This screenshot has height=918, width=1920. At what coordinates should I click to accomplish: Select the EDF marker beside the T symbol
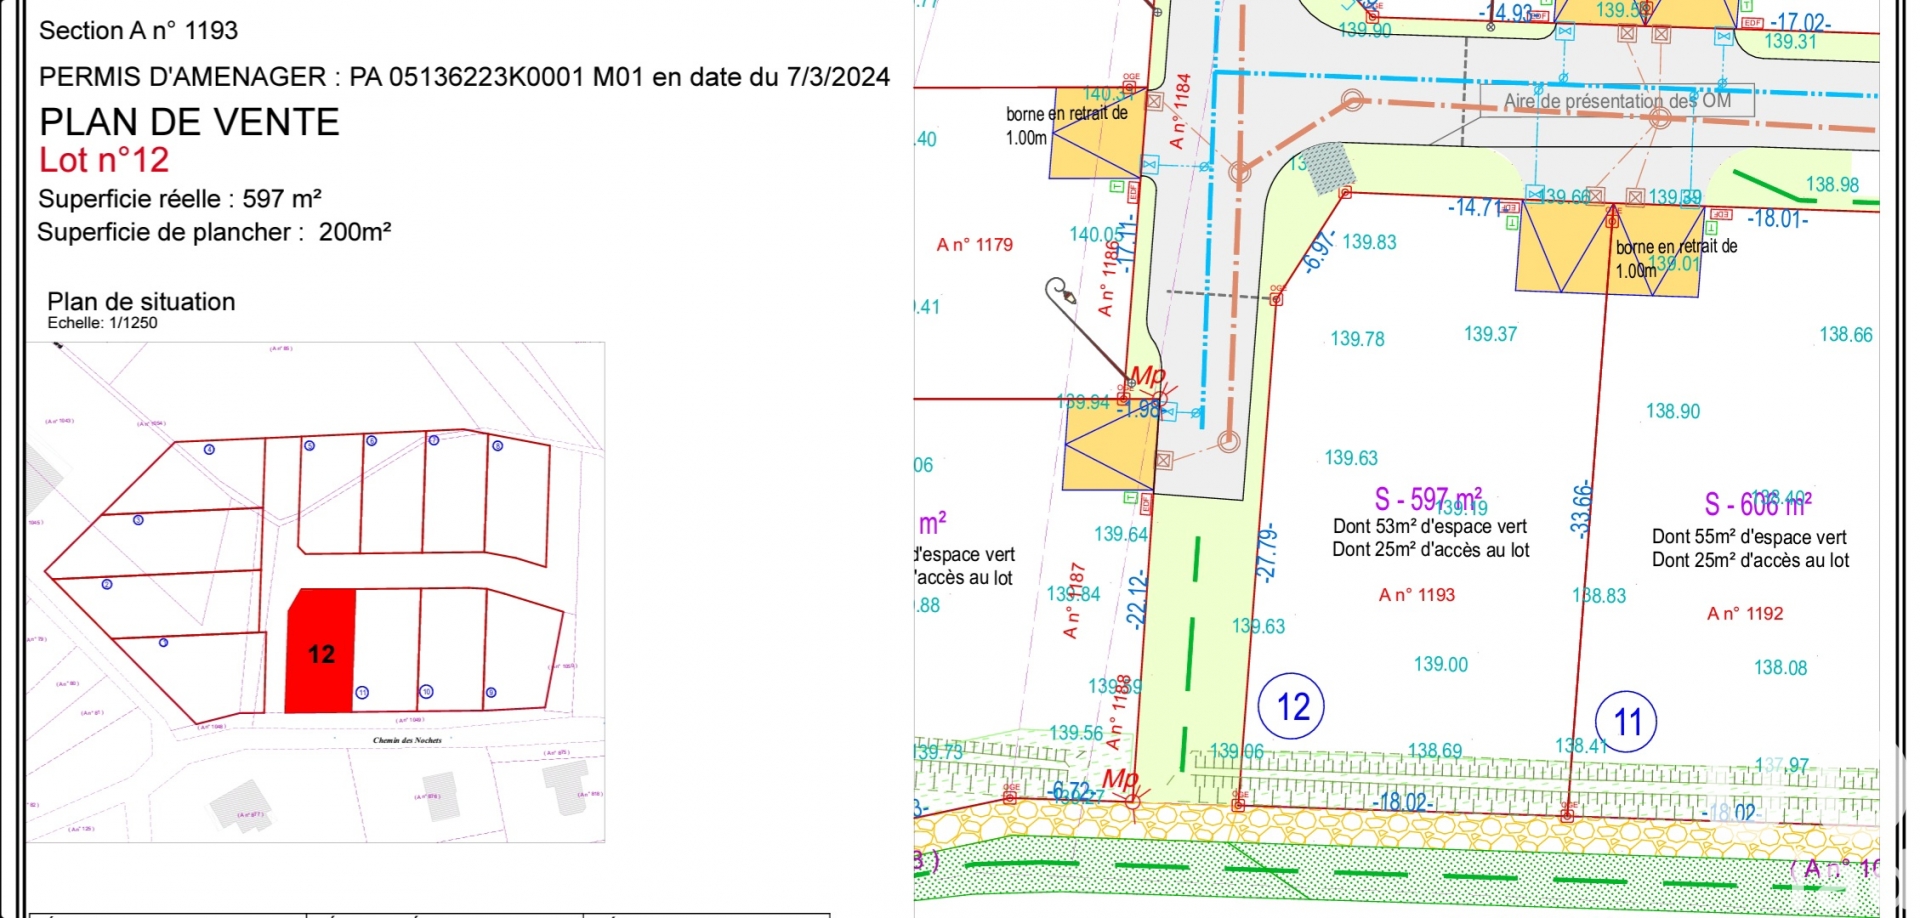tap(1132, 191)
